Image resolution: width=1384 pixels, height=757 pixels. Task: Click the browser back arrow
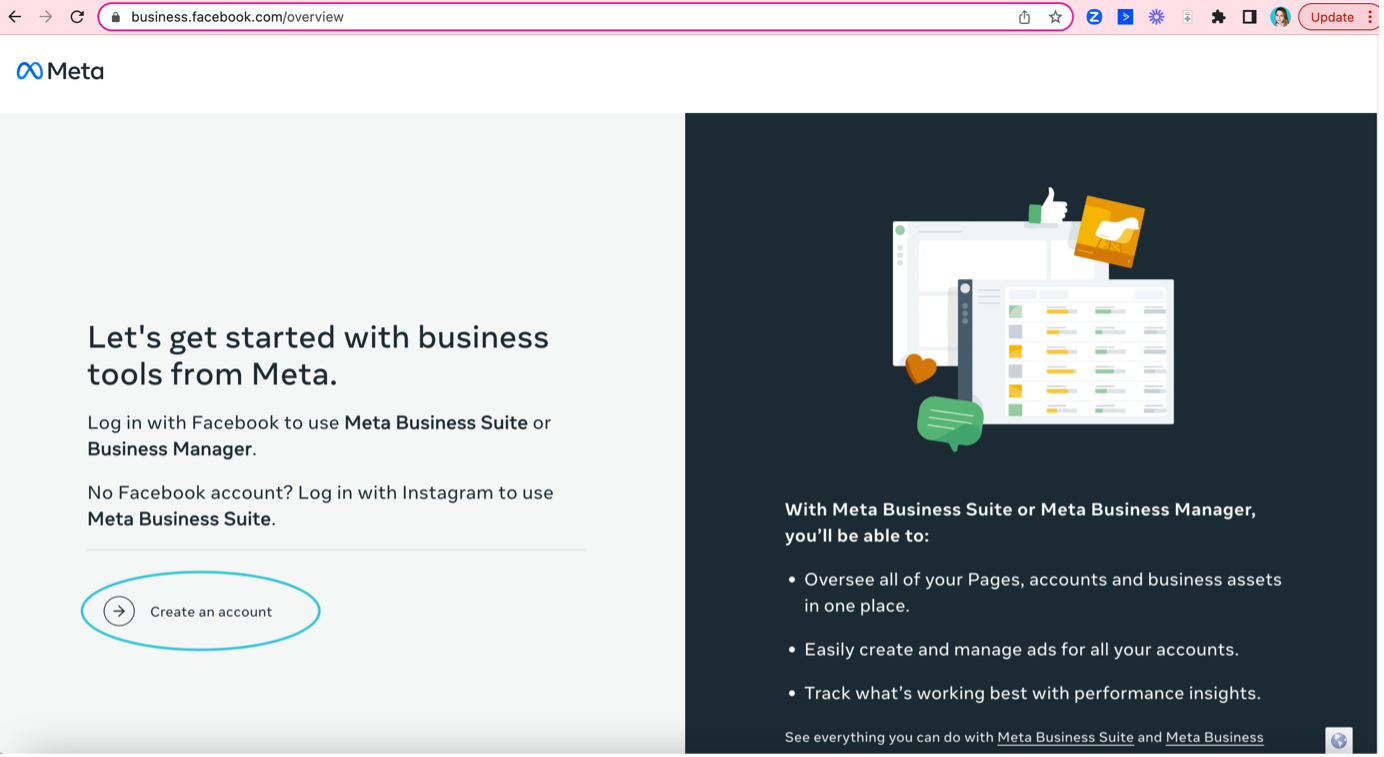point(15,17)
